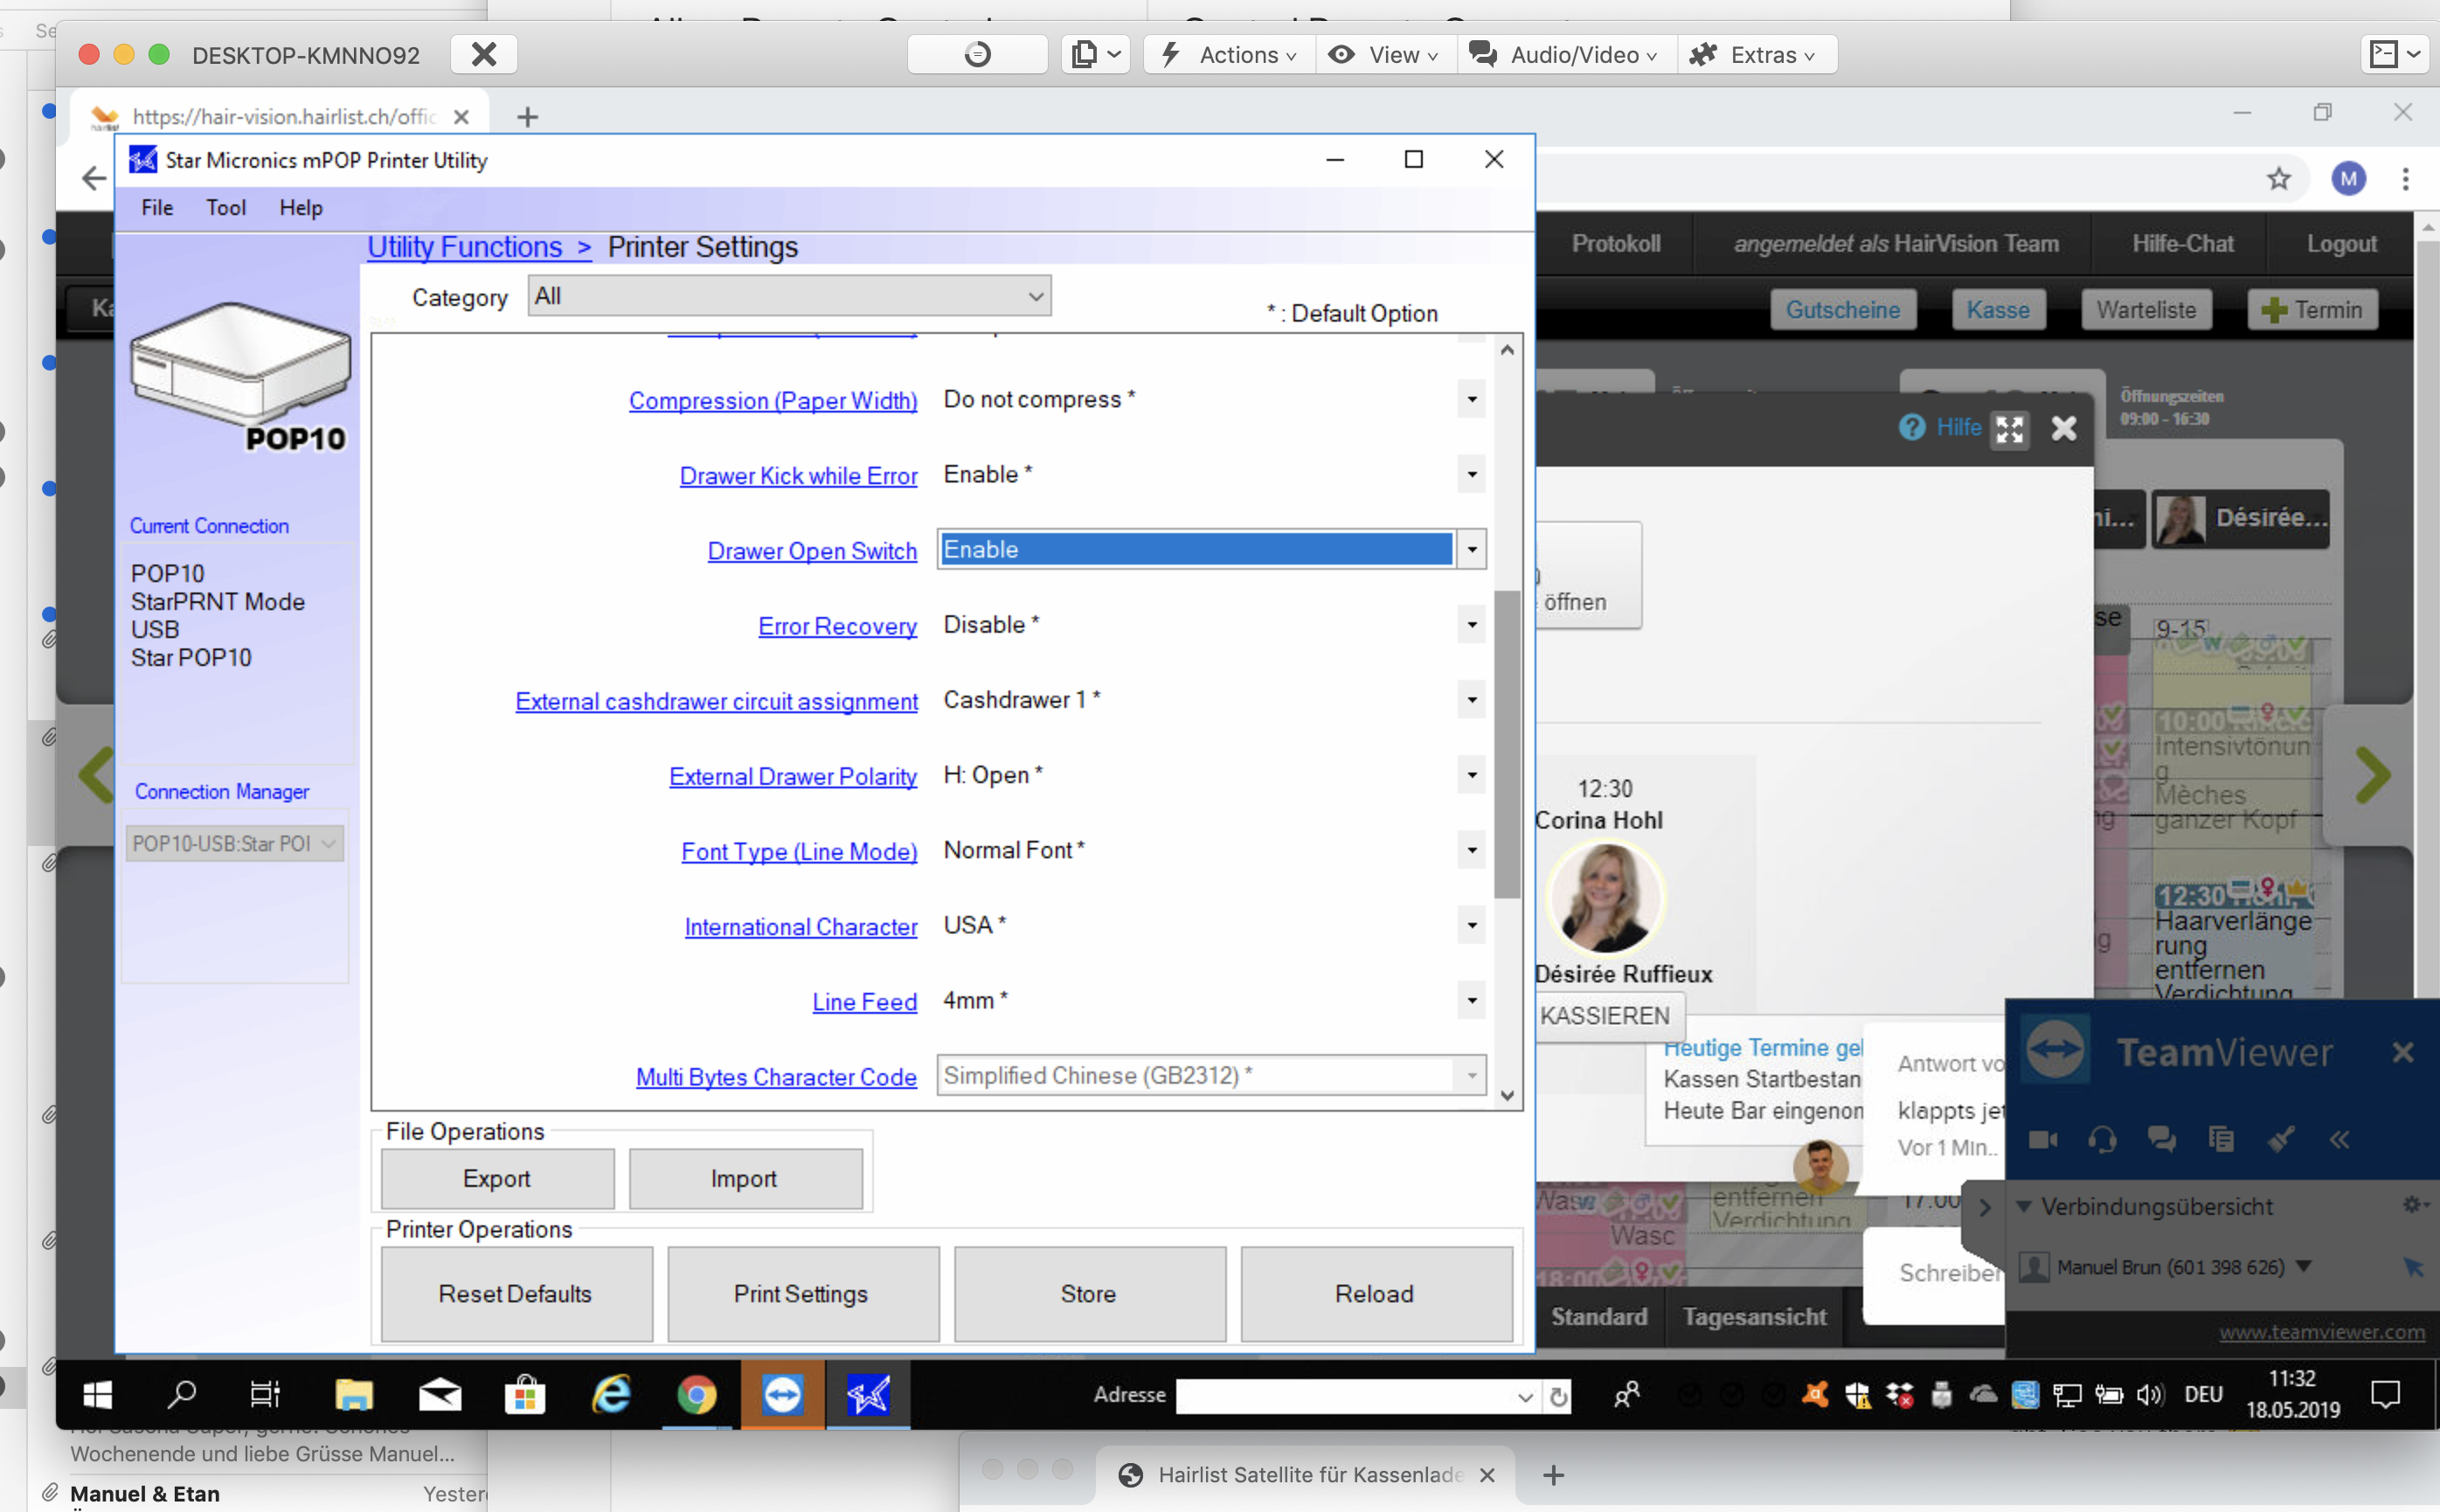2440x1512 pixels.
Task: Click the TeamViewer chat icon
Action: (x=2162, y=1139)
